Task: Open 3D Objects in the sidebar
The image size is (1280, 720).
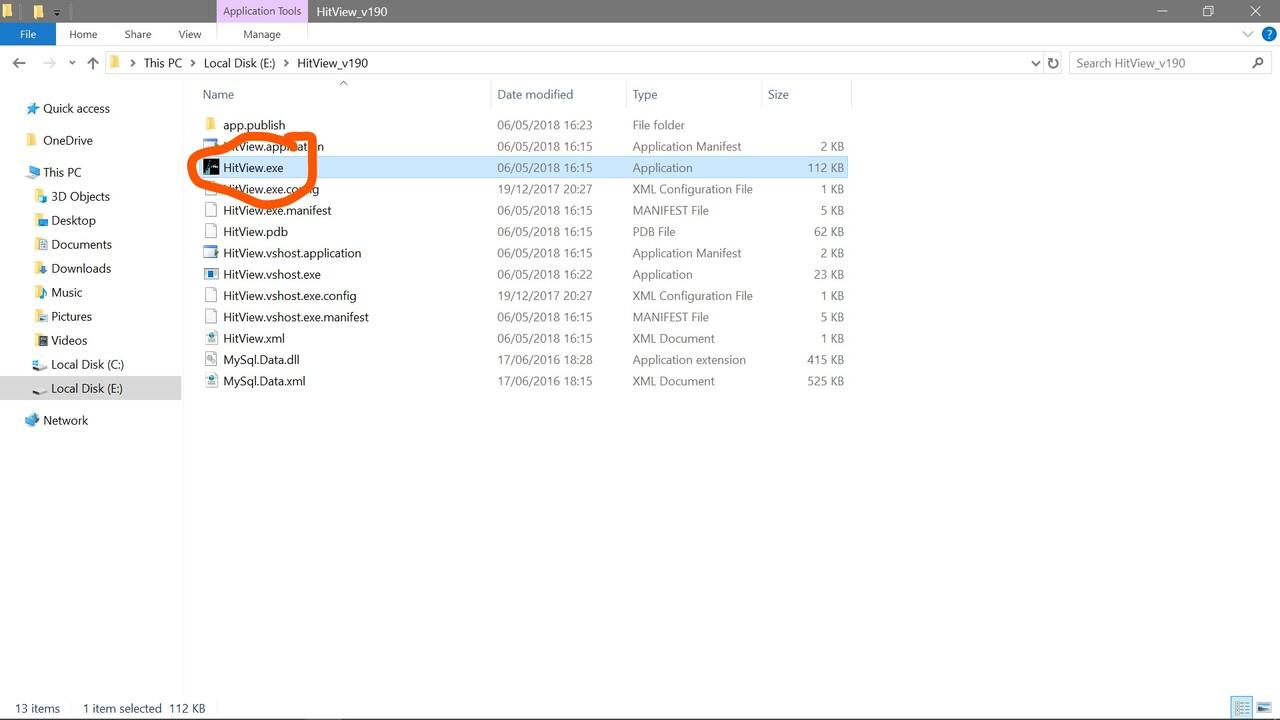Action: pyautogui.click(x=80, y=197)
